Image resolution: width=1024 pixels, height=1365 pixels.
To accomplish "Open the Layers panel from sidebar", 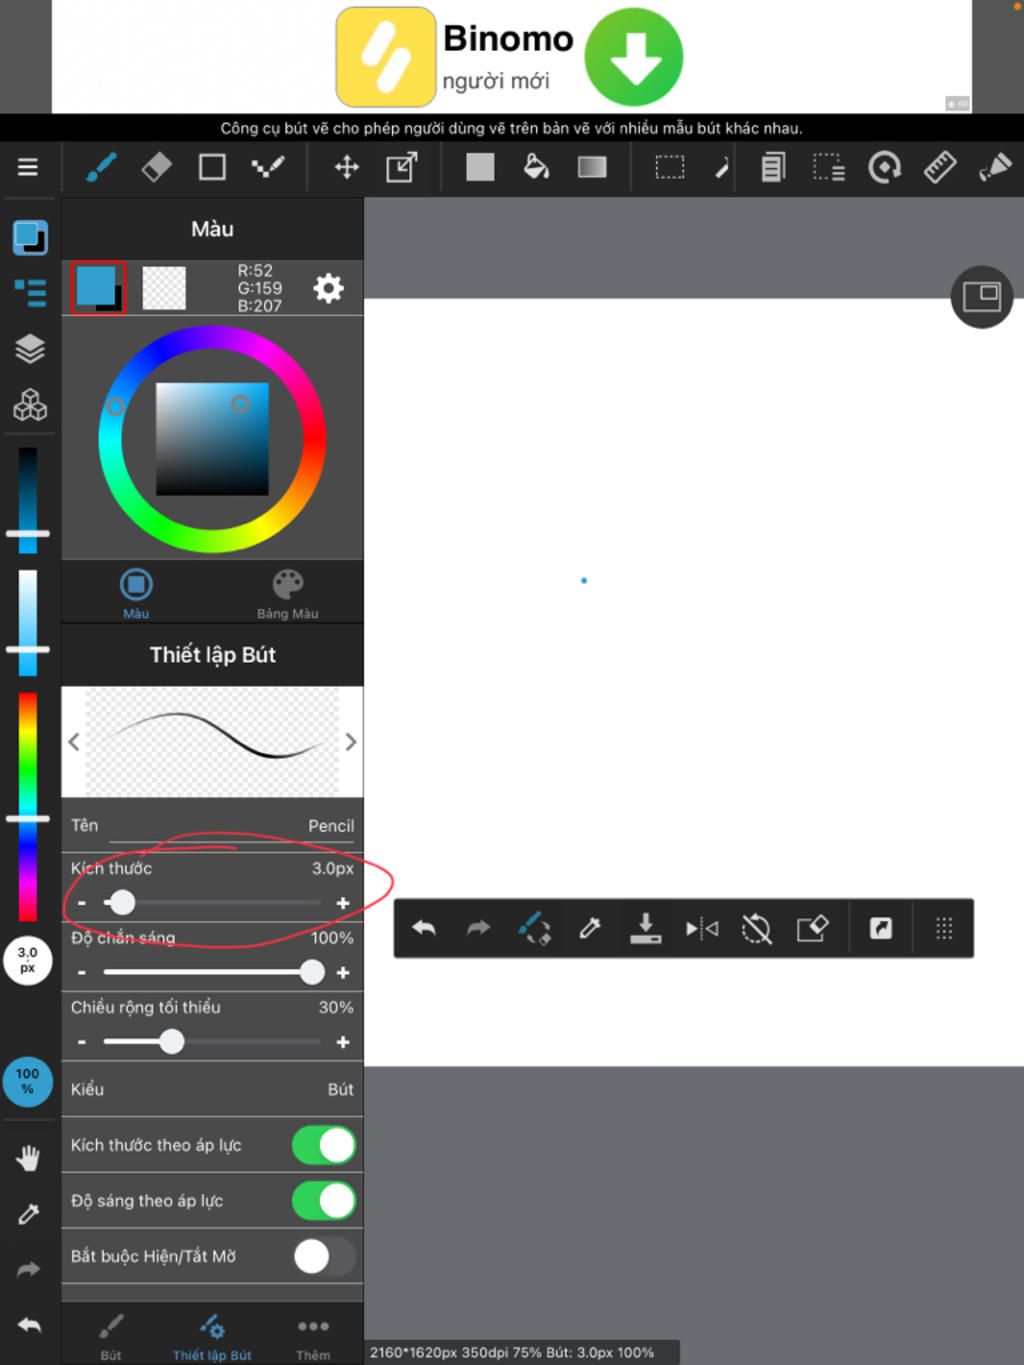I will (30, 349).
